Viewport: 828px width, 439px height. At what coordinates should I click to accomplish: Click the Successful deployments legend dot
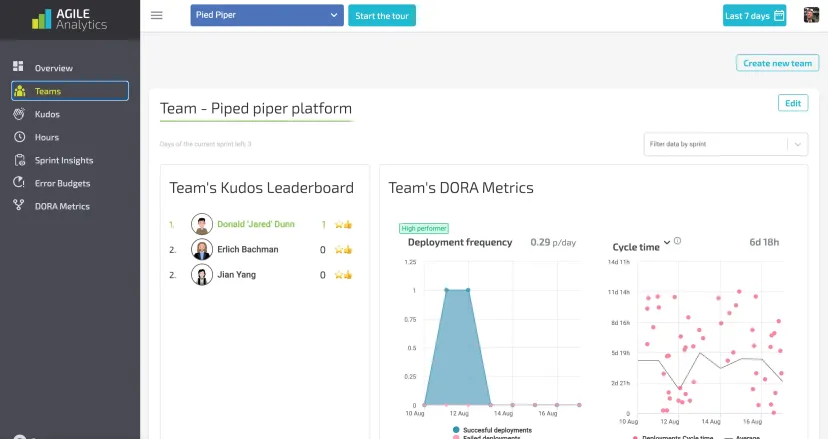click(x=456, y=430)
